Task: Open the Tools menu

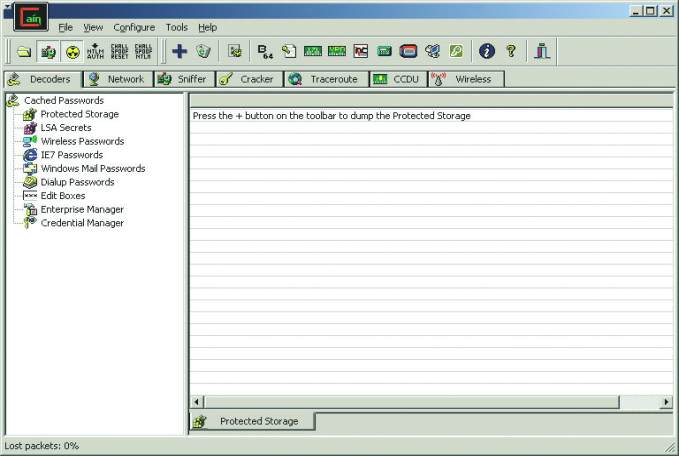Action: tap(176, 27)
